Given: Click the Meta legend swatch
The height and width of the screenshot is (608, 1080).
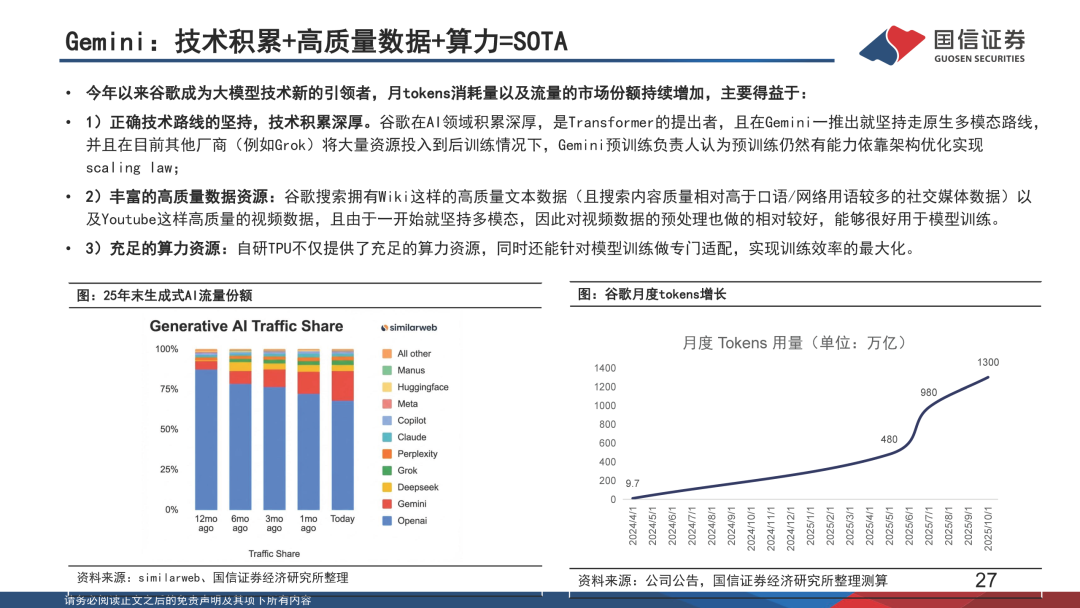Looking at the screenshot, I should point(386,404).
